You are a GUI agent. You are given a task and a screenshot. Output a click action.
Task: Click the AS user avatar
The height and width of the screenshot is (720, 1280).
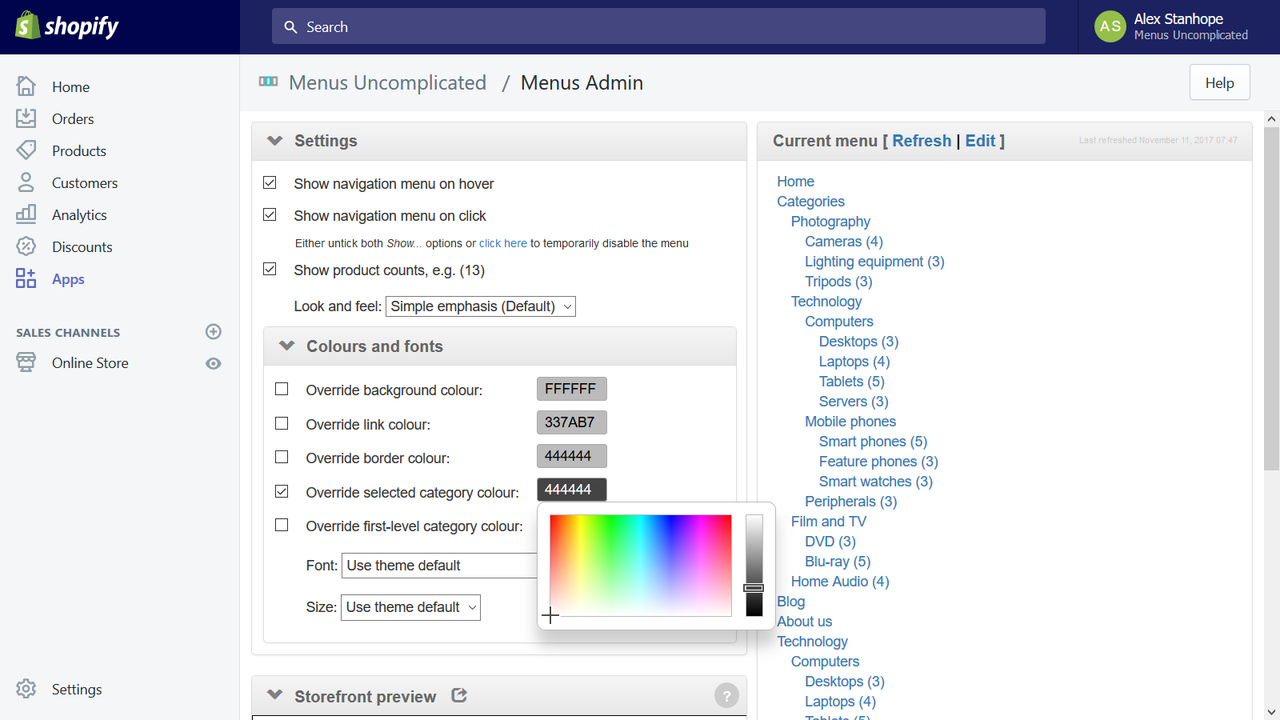coord(1110,27)
